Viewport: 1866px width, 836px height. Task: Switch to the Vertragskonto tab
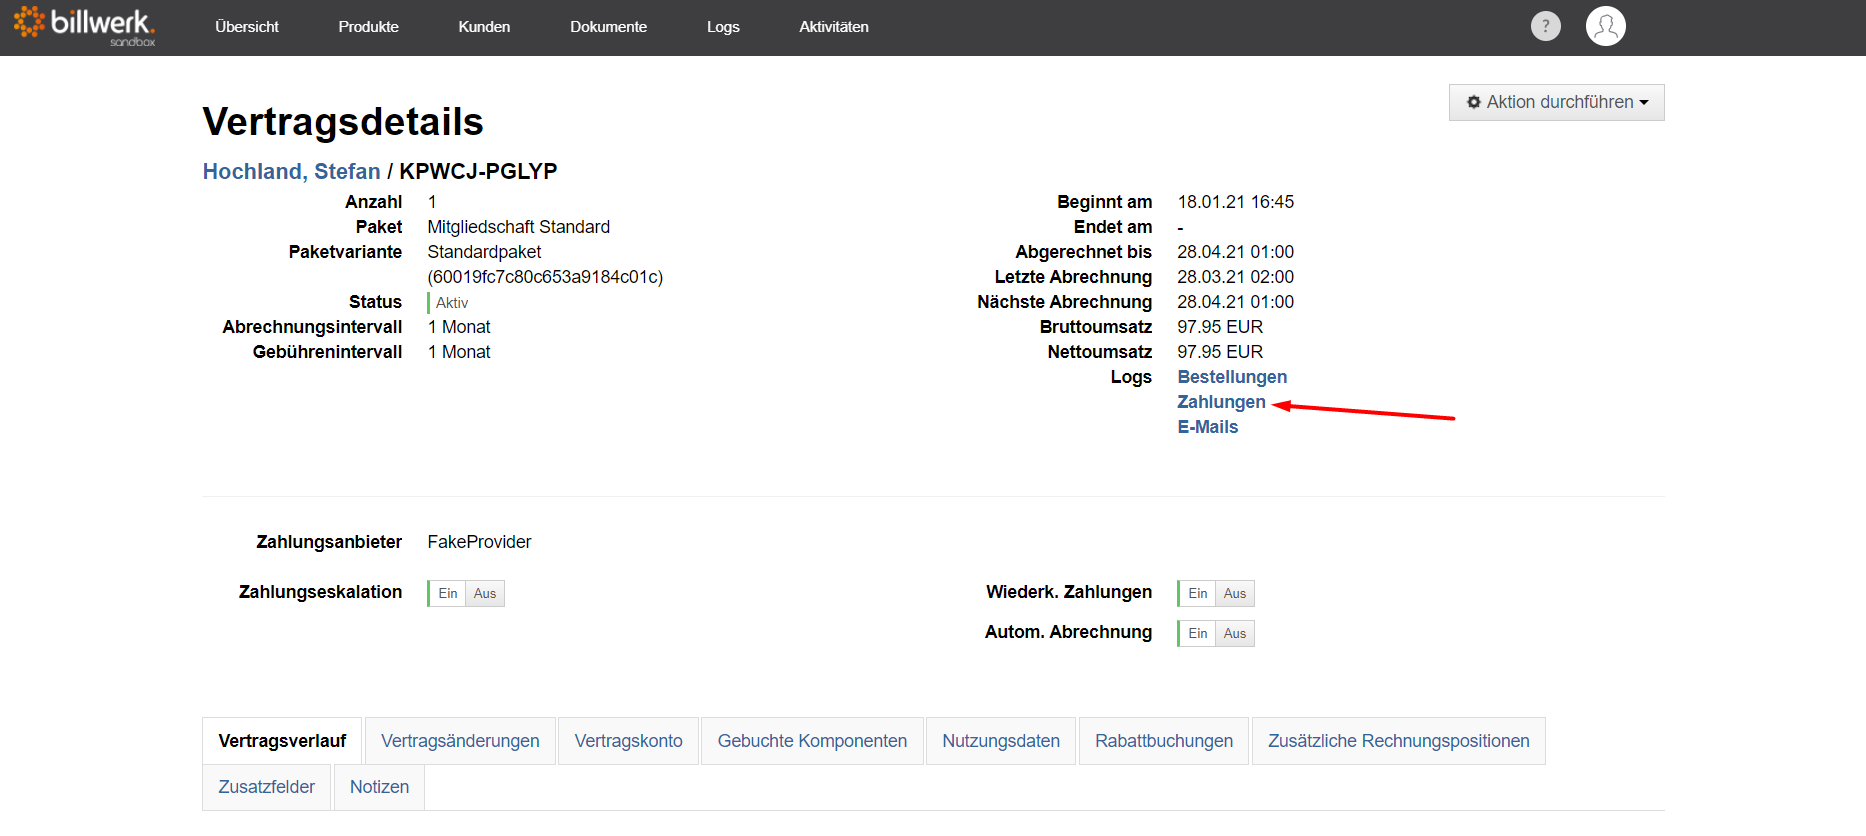pos(628,741)
